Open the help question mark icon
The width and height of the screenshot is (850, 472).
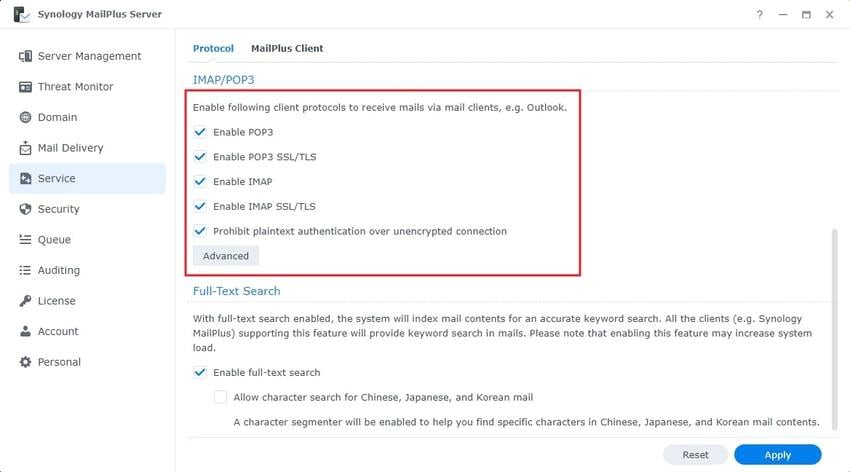[760, 15]
